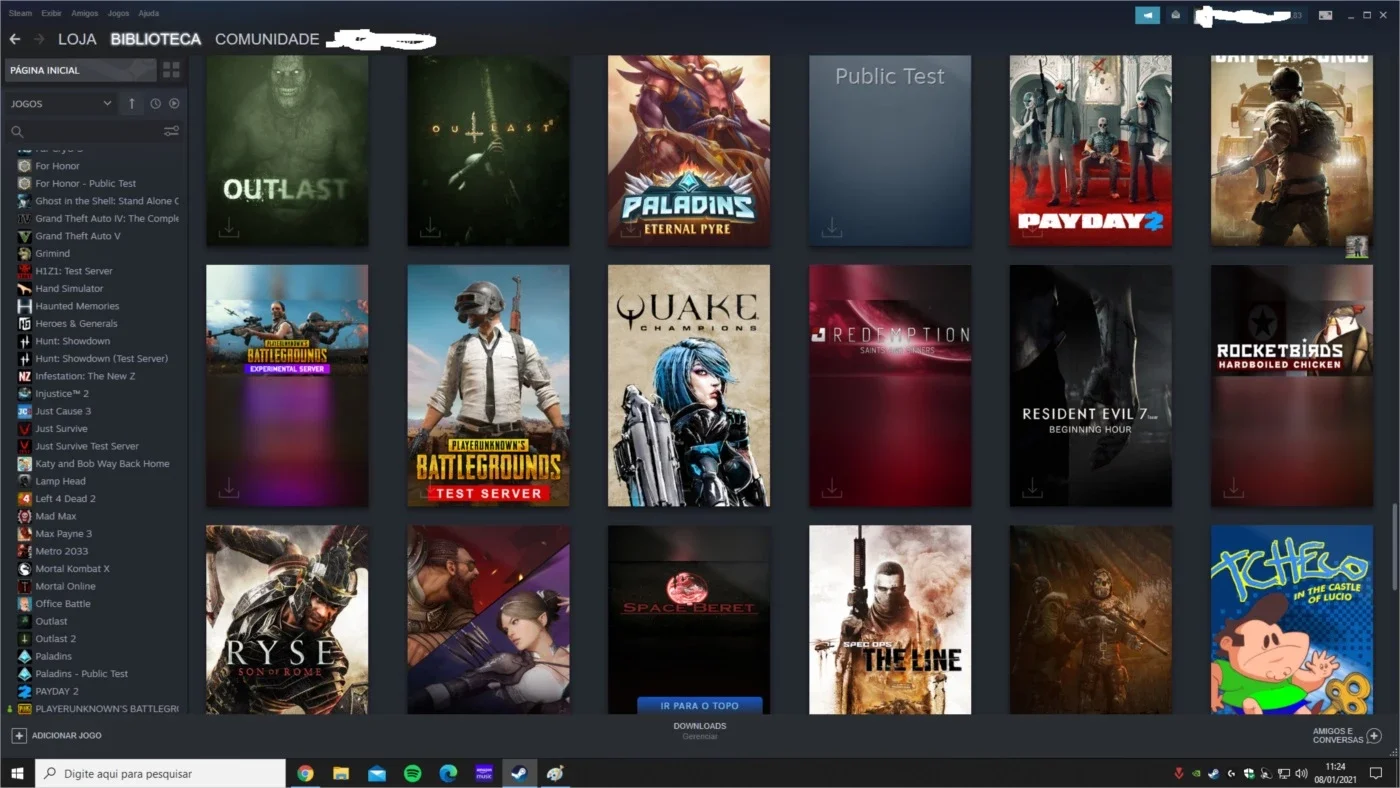Open Spotify from the taskbar

(412, 773)
